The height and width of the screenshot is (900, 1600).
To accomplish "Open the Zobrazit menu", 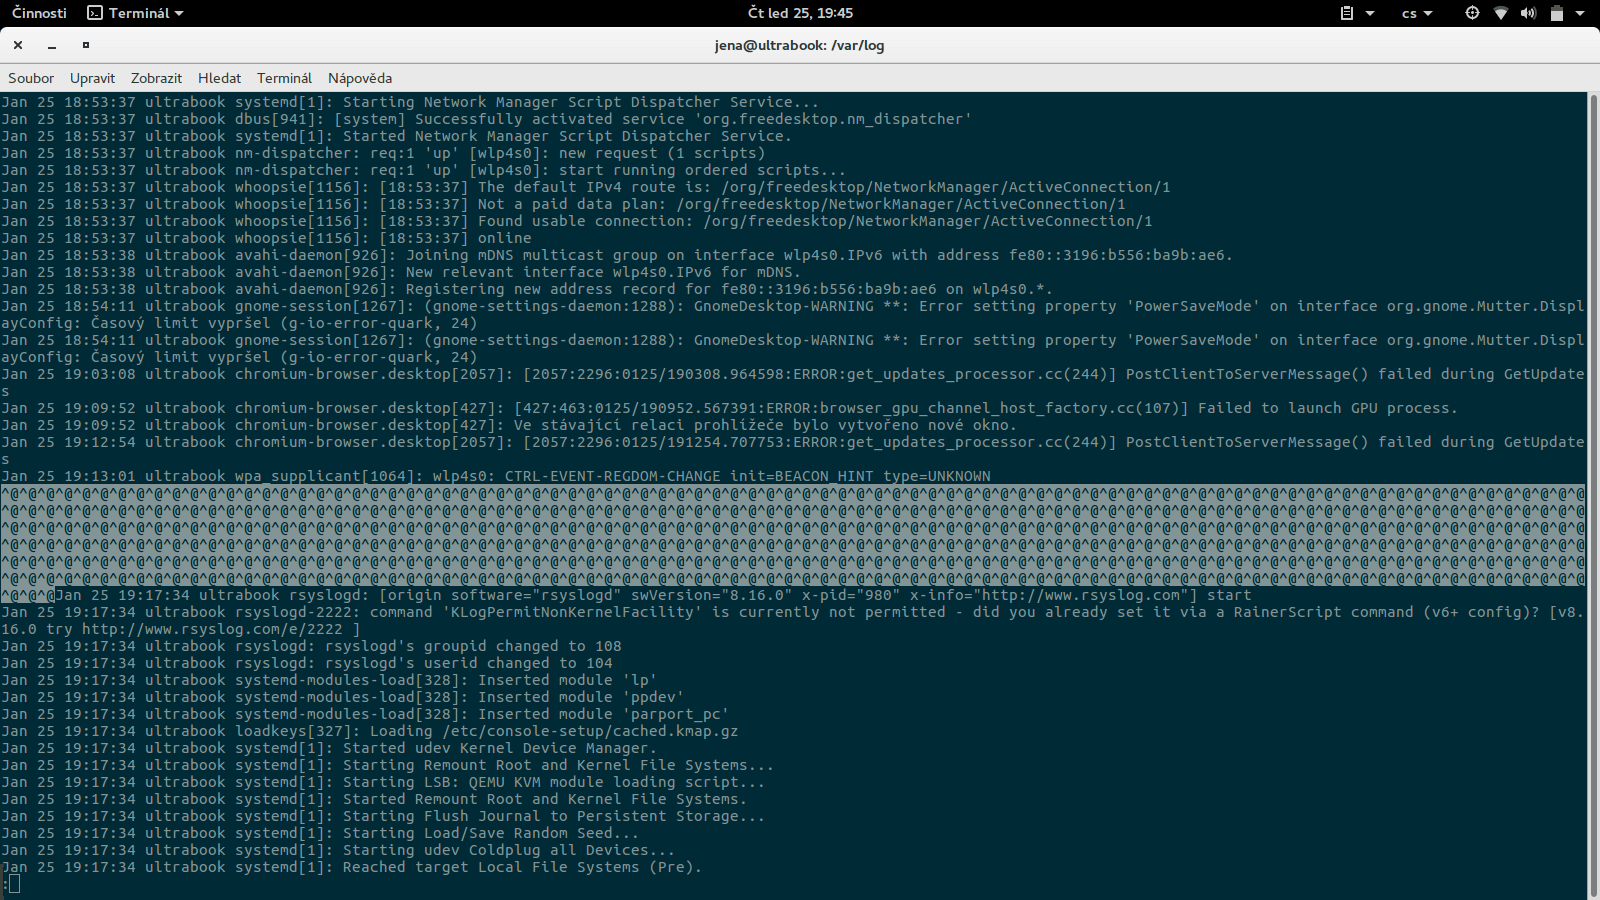I will [x=156, y=78].
